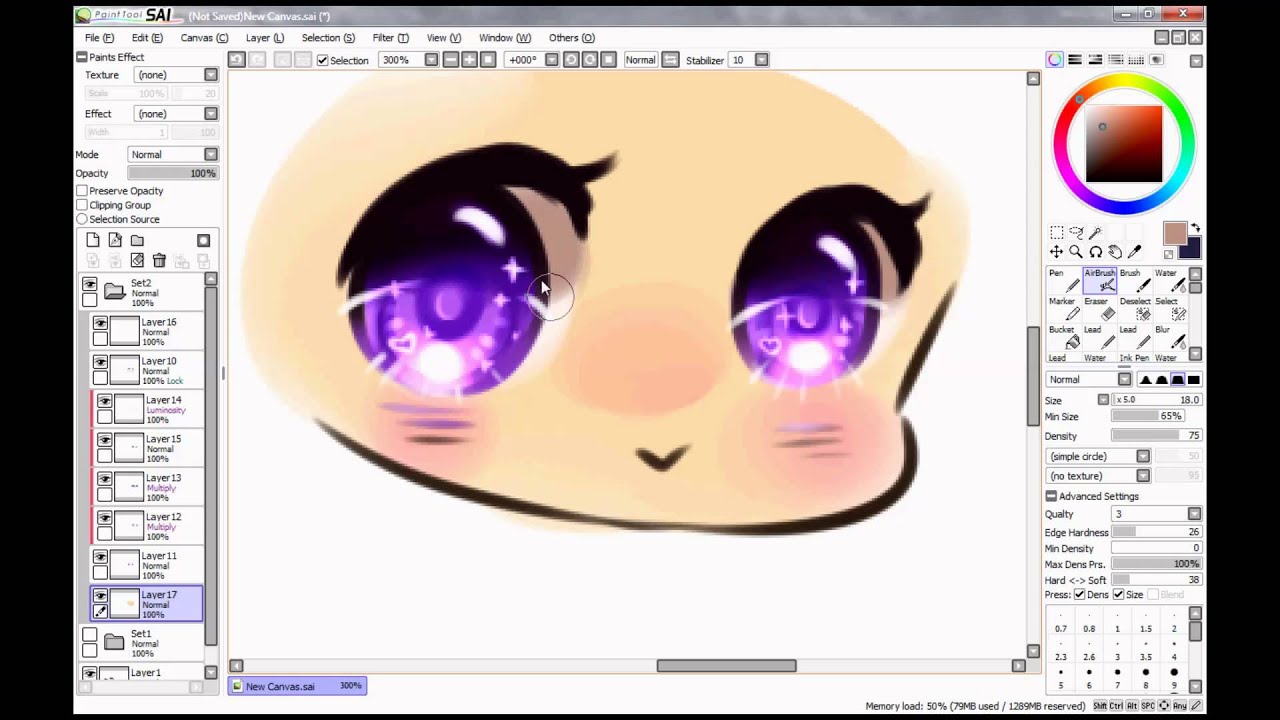Viewport: 1280px width, 720px height.
Task: Flip the view horizontally button
Action: tap(670, 60)
